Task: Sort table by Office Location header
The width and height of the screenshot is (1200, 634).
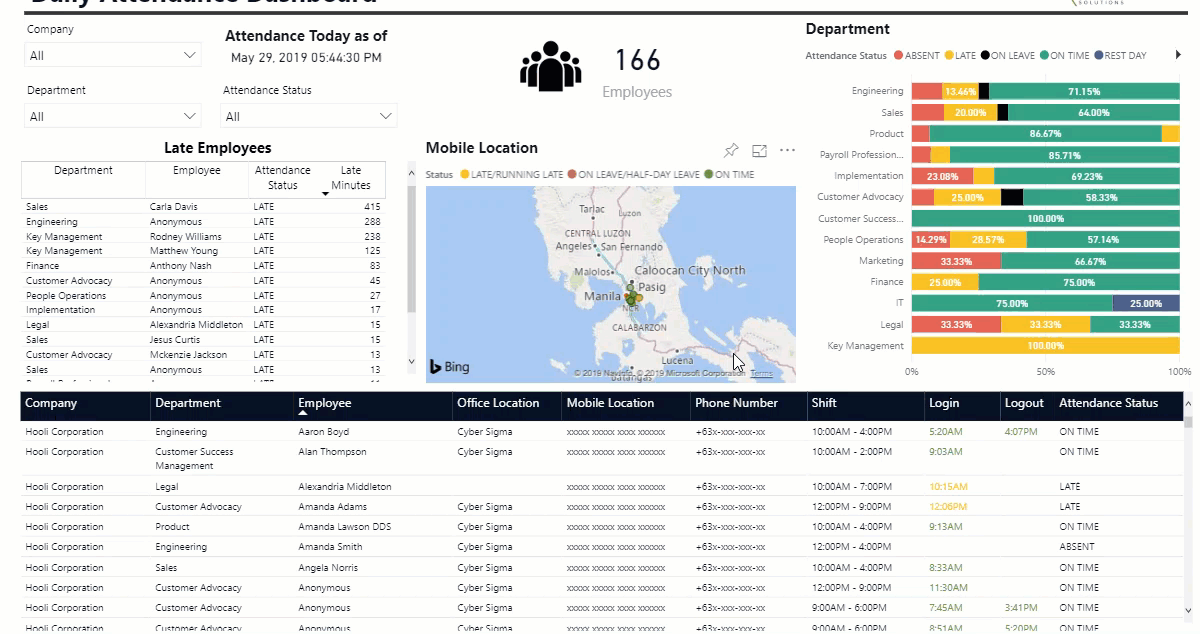Action: tap(498, 403)
